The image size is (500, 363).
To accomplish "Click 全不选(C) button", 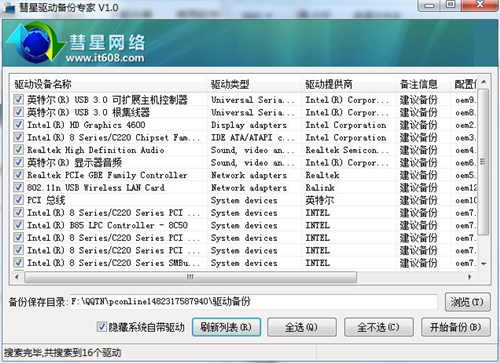I will (379, 327).
